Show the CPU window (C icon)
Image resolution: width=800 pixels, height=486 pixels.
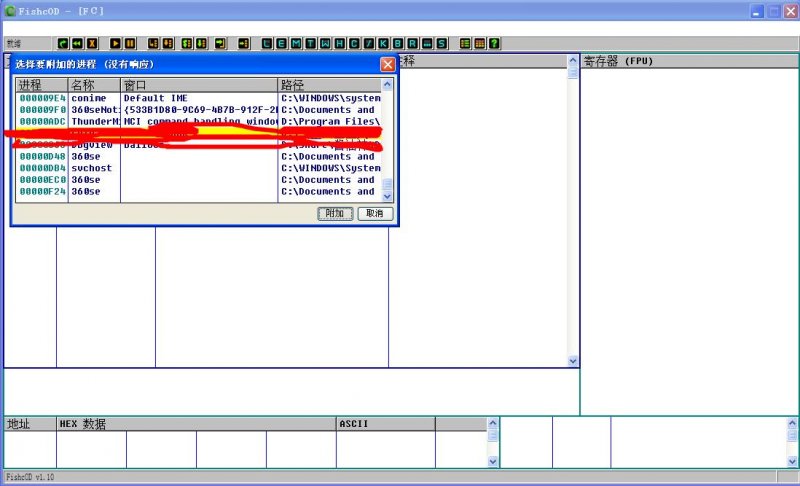[x=354, y=43]
